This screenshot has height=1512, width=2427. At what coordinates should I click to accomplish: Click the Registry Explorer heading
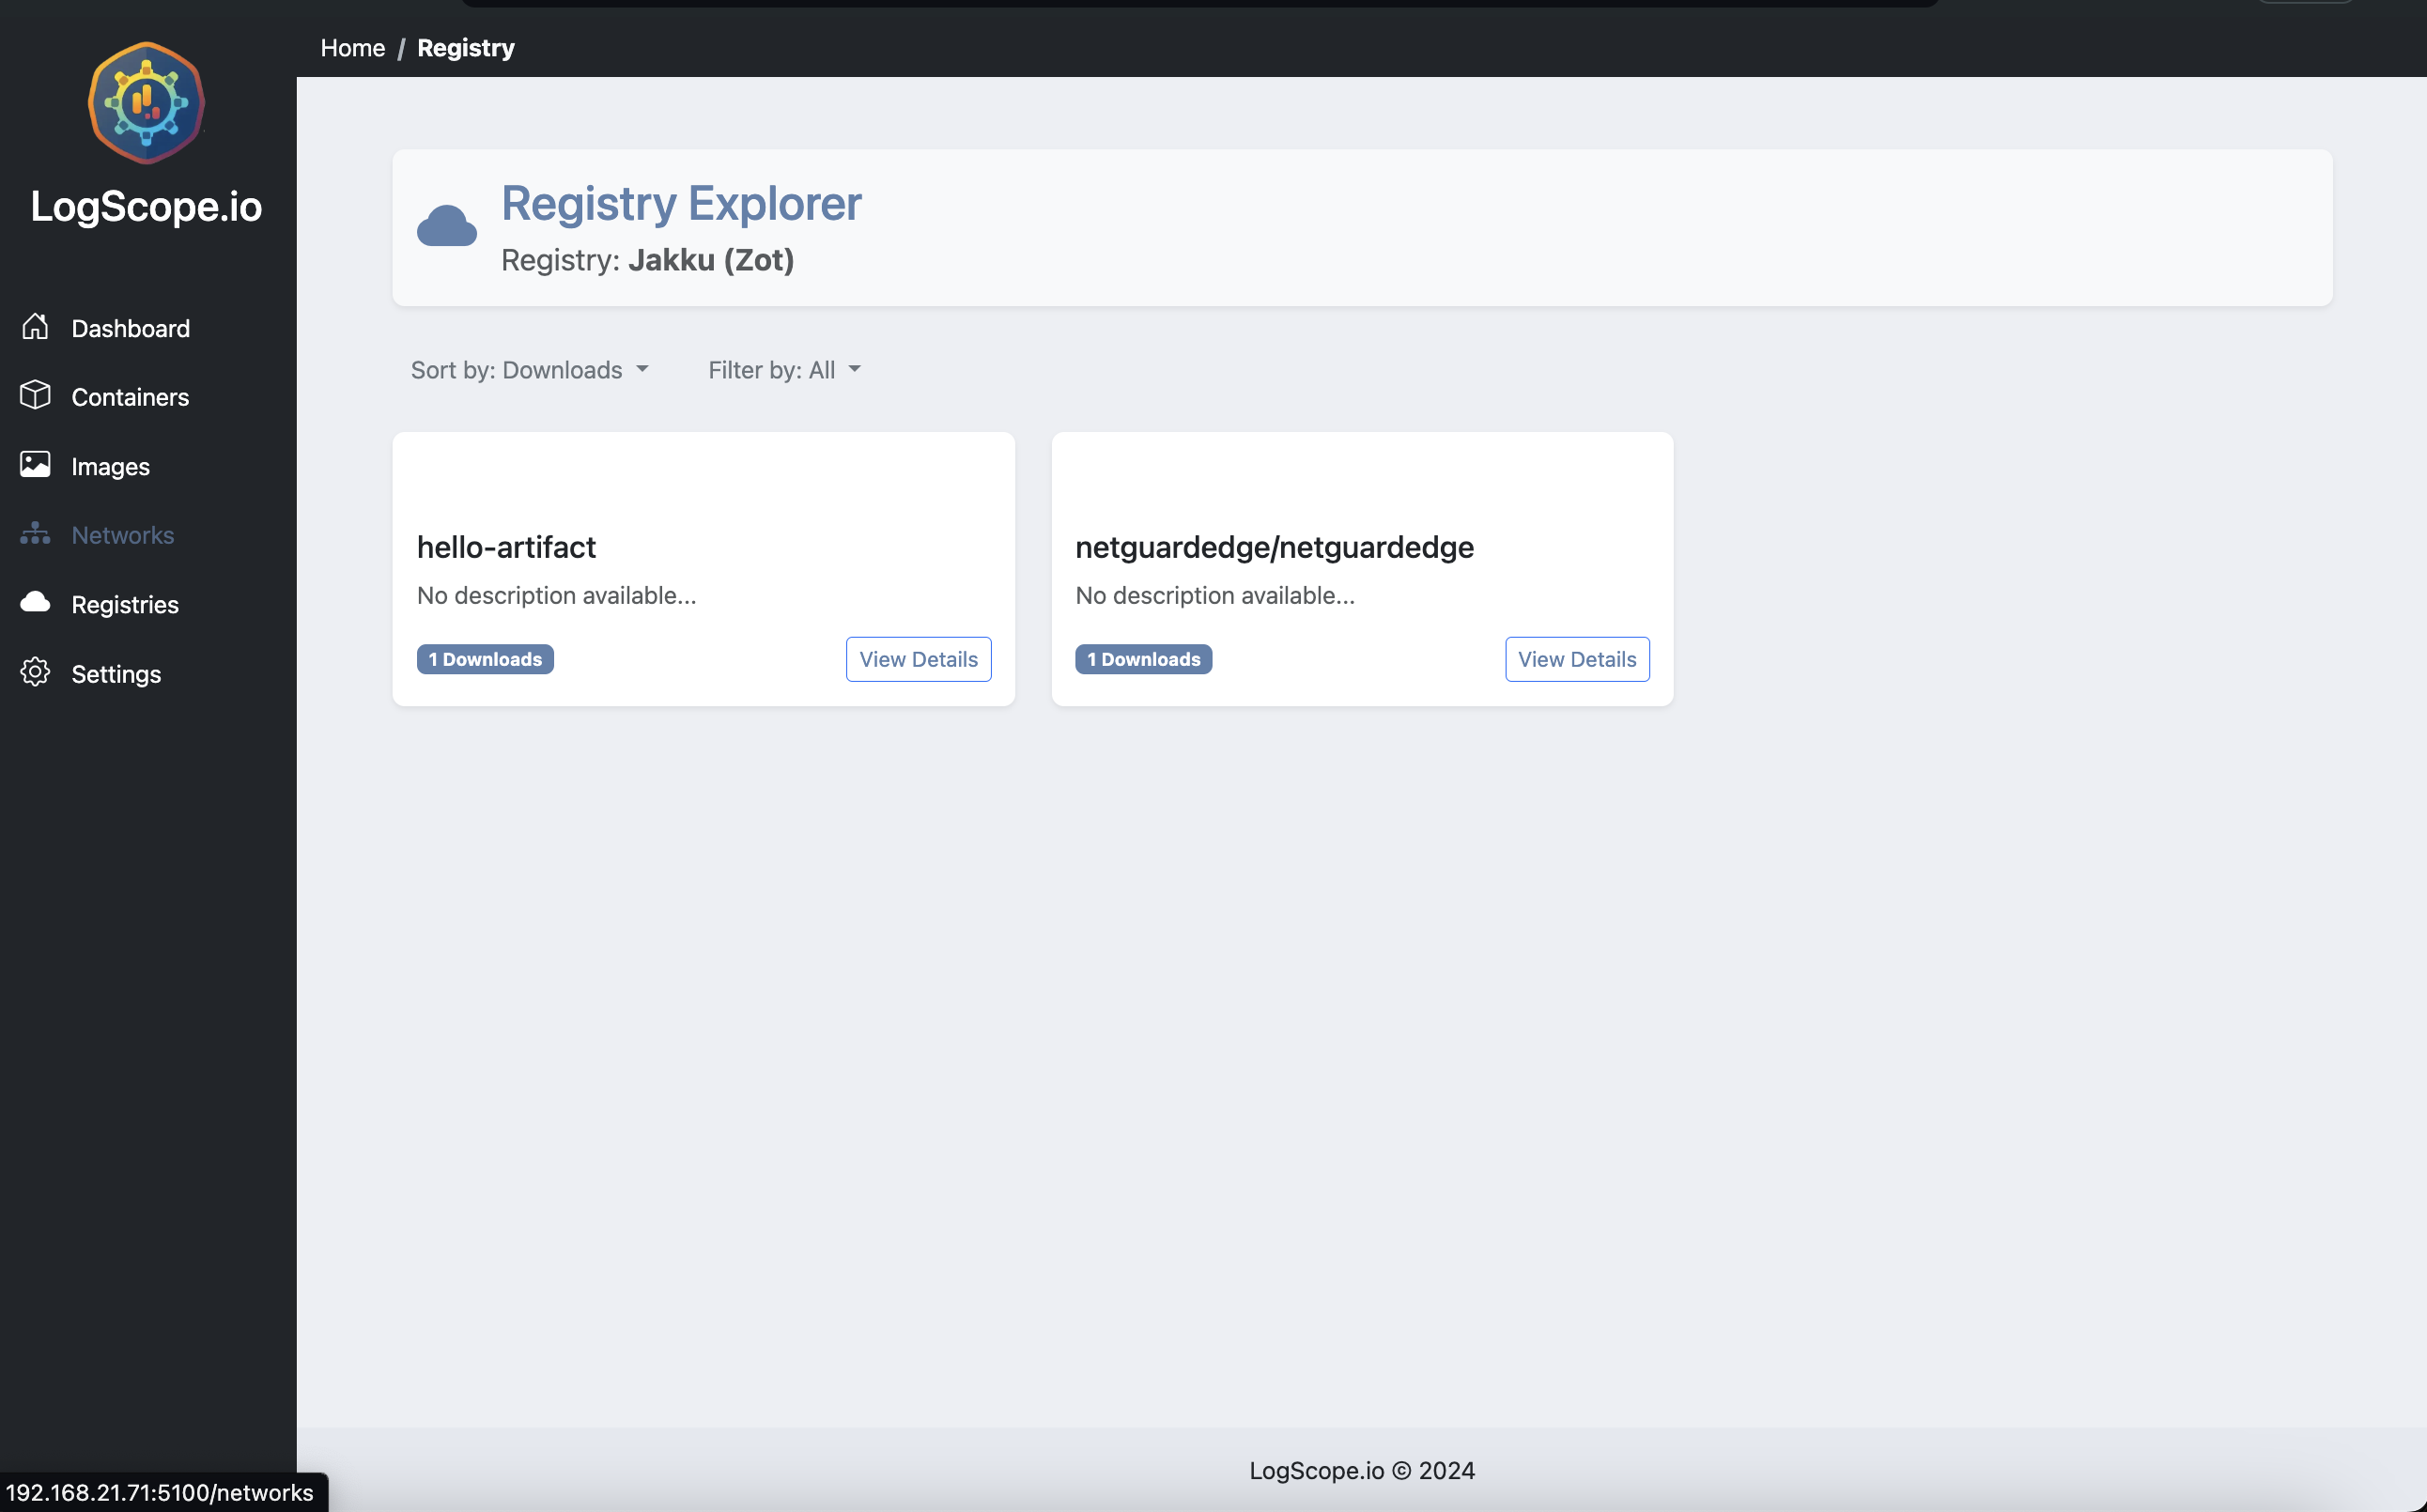tap(681, 203)
